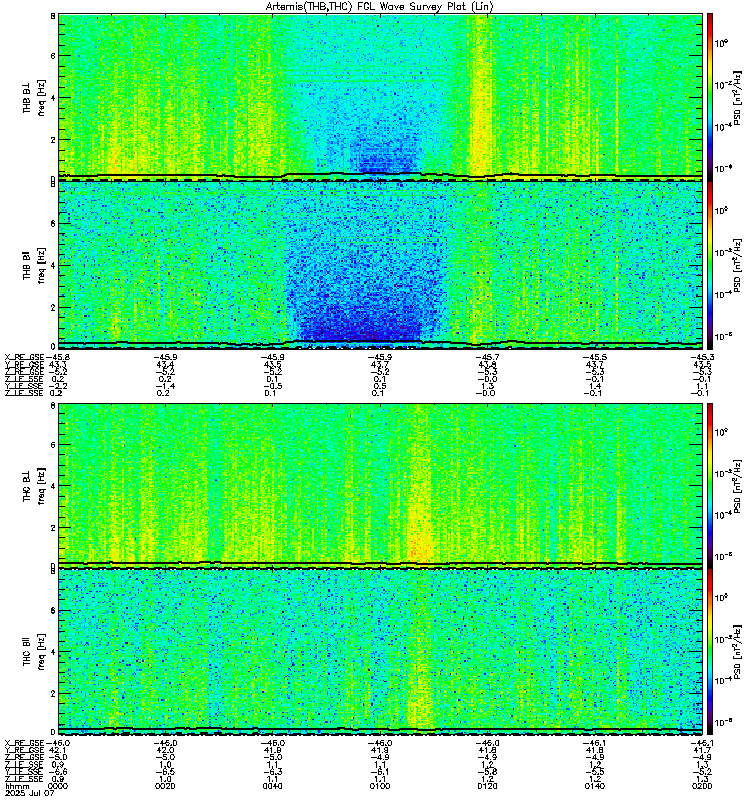Screen dimensions: 750x800
Task: Click the '0020' time tick label
Action: (x=165, y=786)
